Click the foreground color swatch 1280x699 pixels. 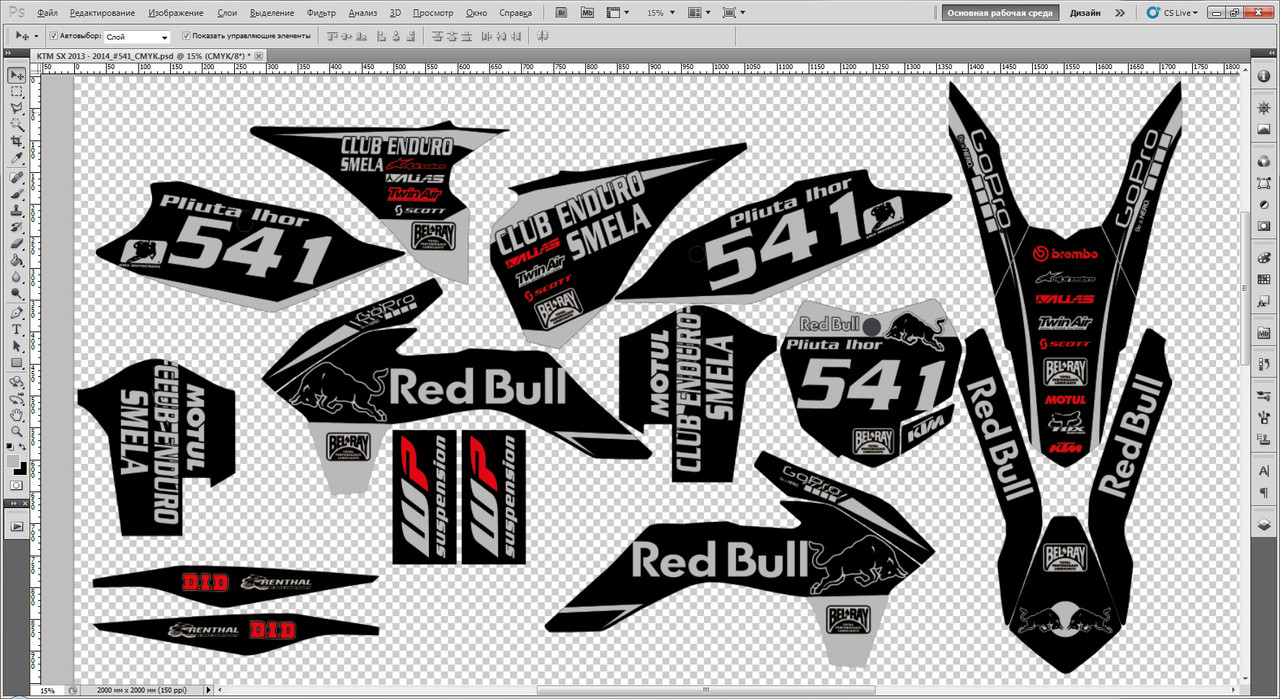[x=14, y=461]
